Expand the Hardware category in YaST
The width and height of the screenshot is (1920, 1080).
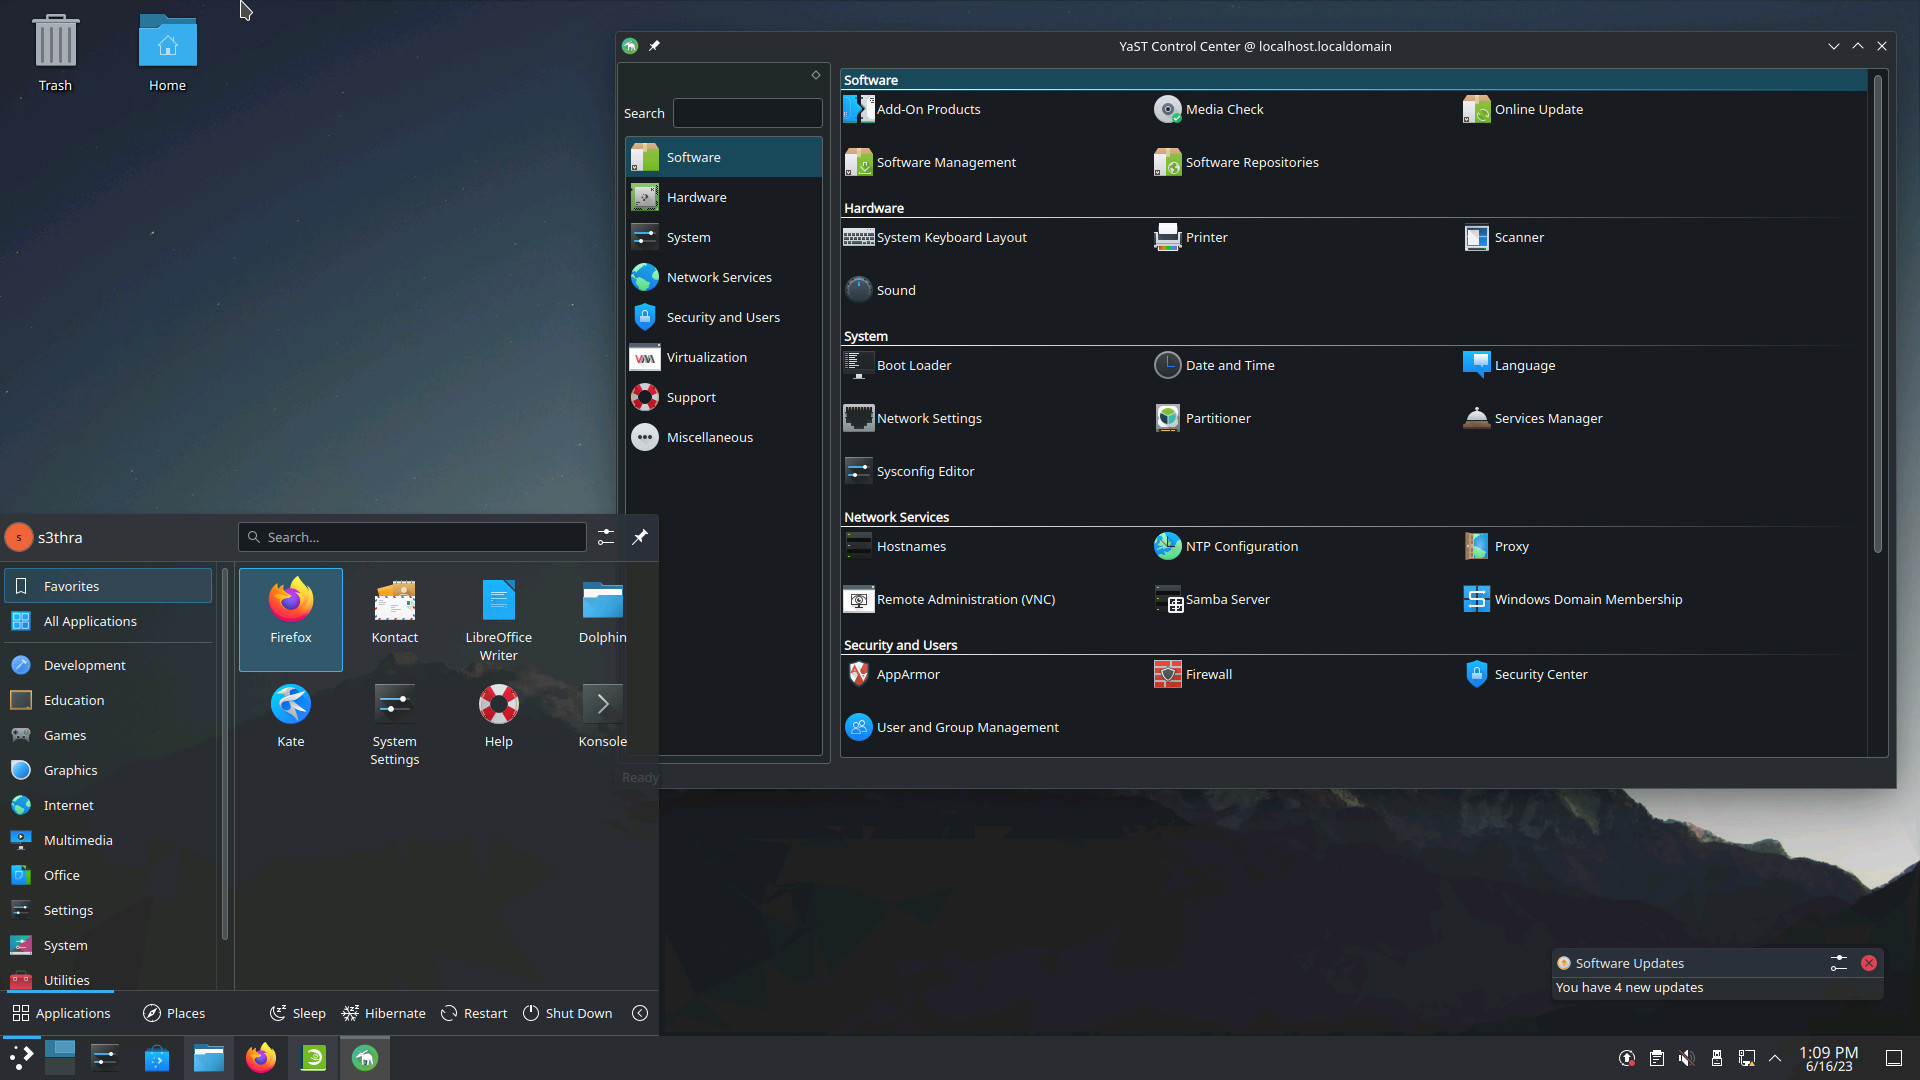click(x=696, y=196)
